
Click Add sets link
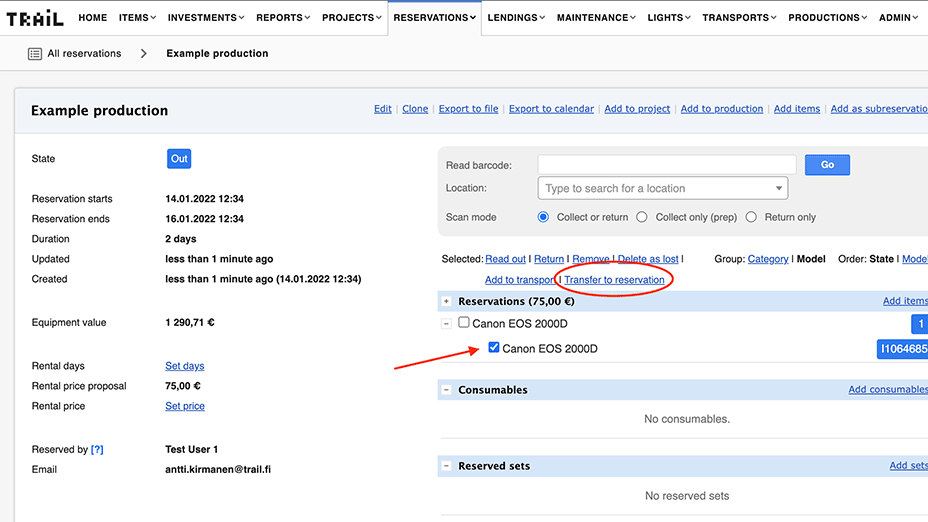908,466
